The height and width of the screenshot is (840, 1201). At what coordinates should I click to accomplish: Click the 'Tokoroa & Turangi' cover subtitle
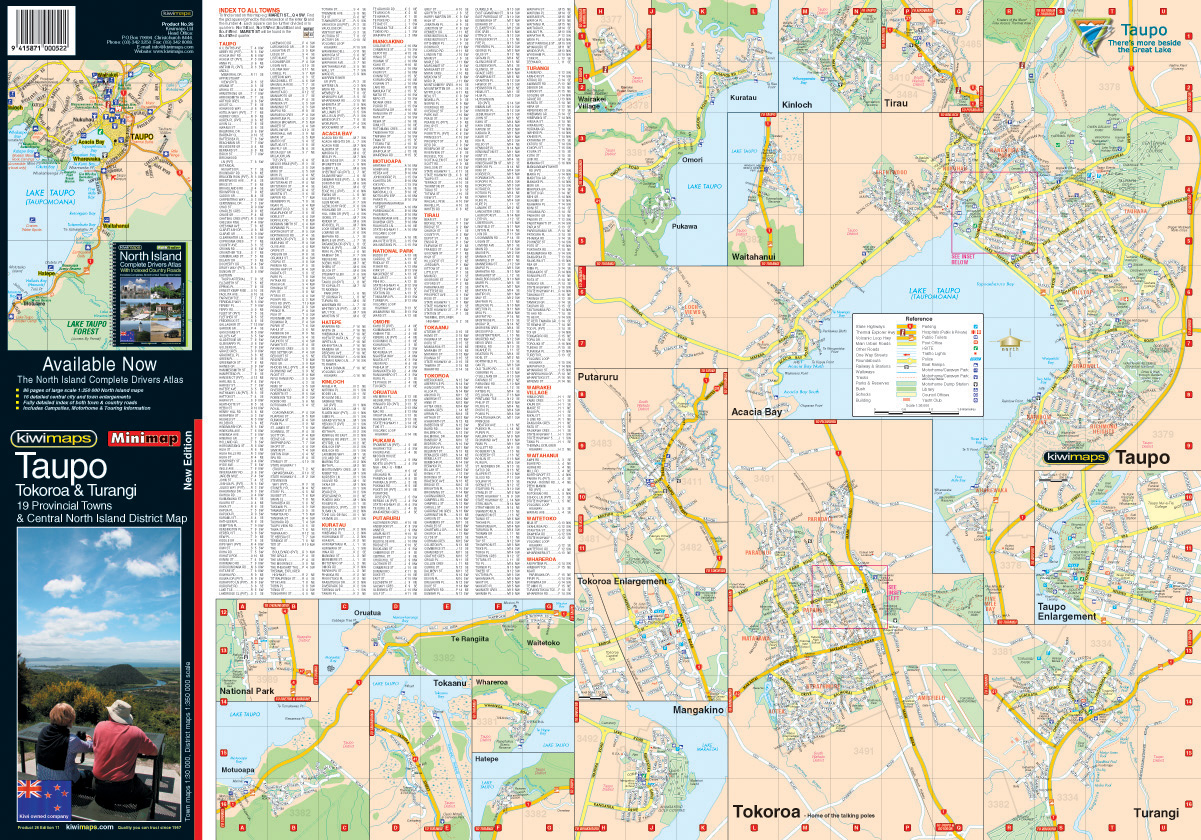coord(75,491)
